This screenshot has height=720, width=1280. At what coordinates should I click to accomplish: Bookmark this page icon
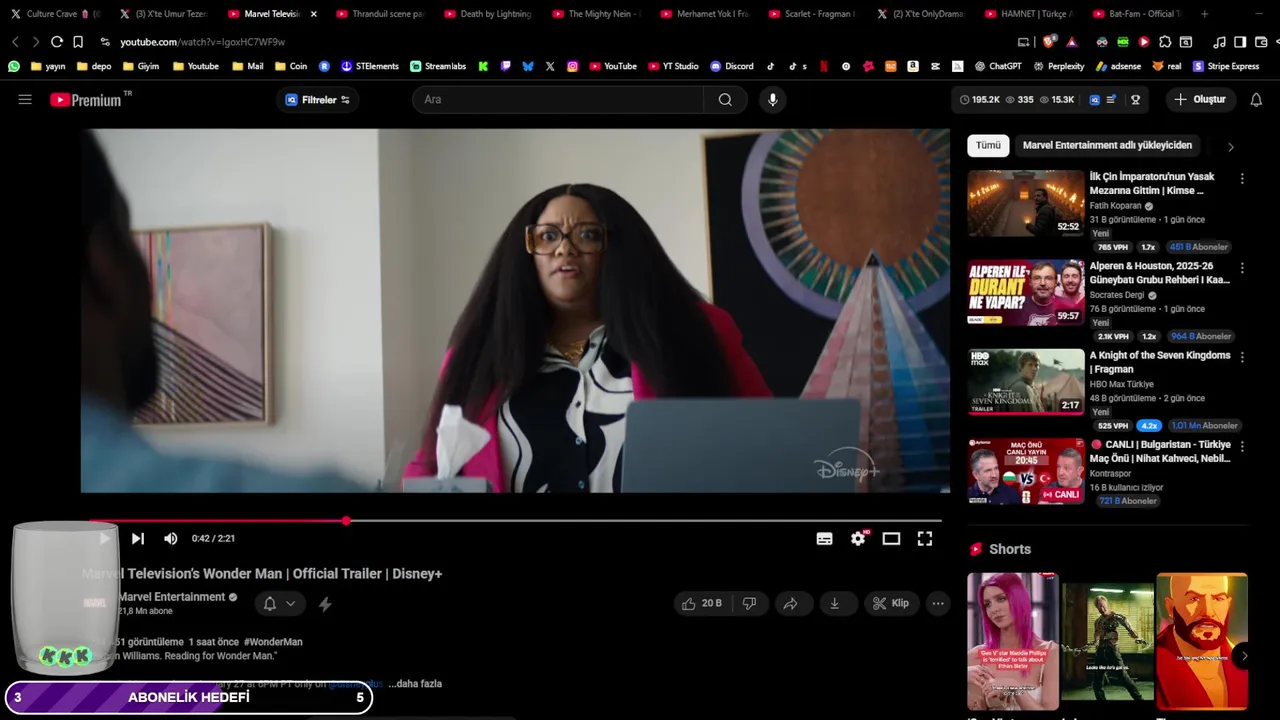point(78,42)
